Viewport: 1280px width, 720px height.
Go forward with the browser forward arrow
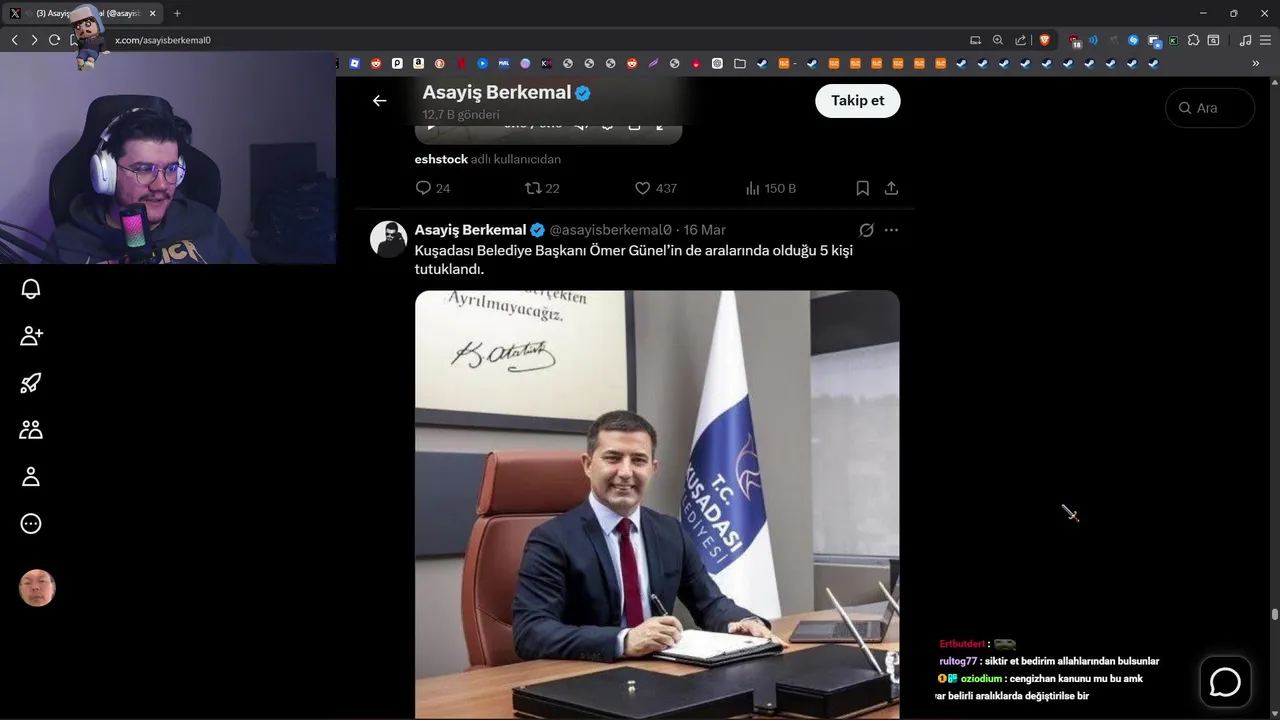point(34,40)
